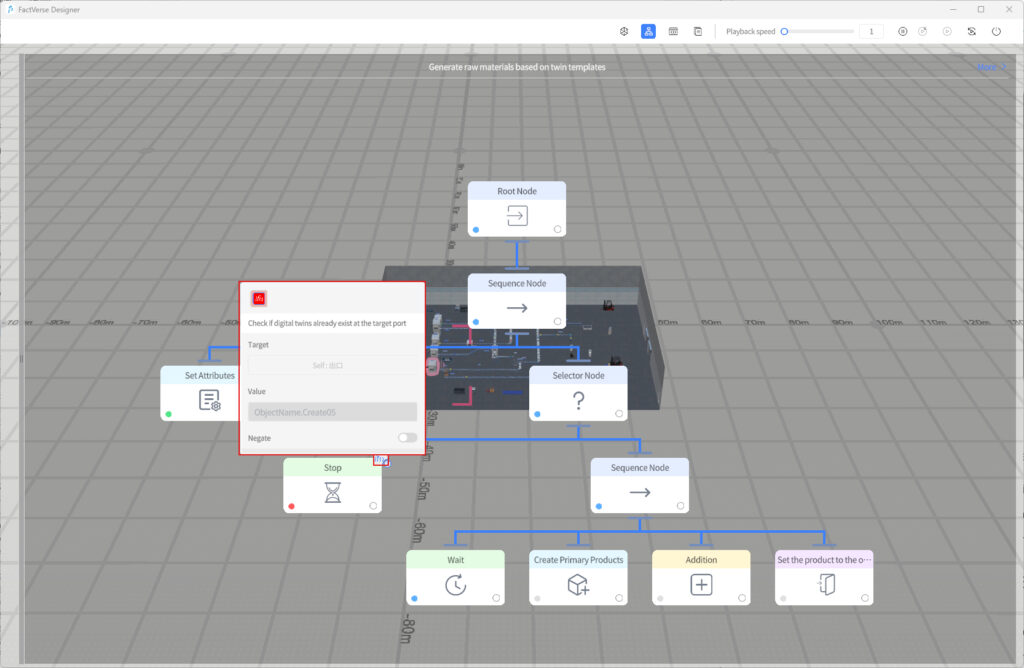The image size is (1024, 668).
Task: Click the play simulation button
Action: (x=947, y=31)
